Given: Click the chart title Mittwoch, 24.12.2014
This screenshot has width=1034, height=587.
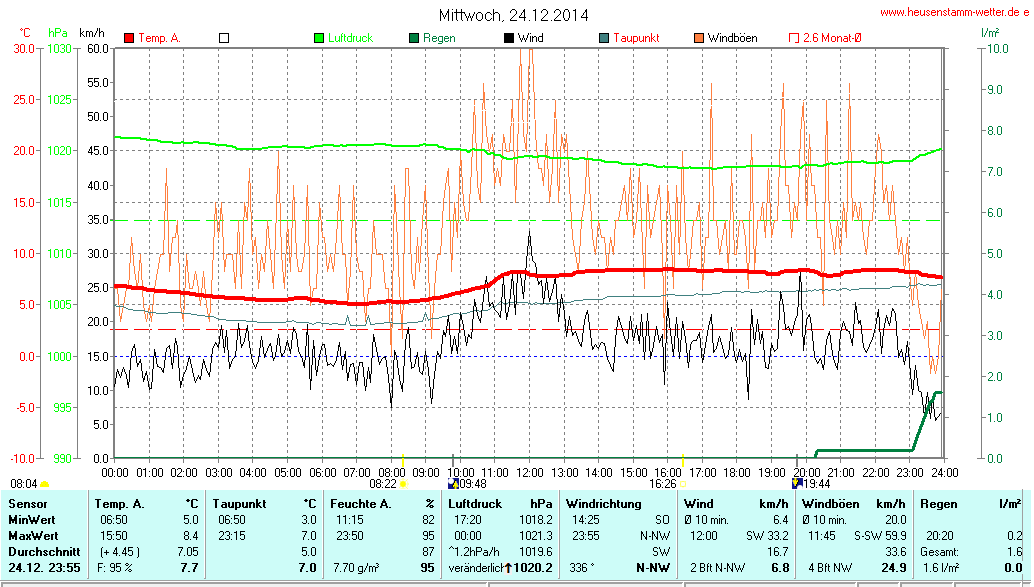Looking at the screenshot, I should pyautogui.click(x=514, y=15).
